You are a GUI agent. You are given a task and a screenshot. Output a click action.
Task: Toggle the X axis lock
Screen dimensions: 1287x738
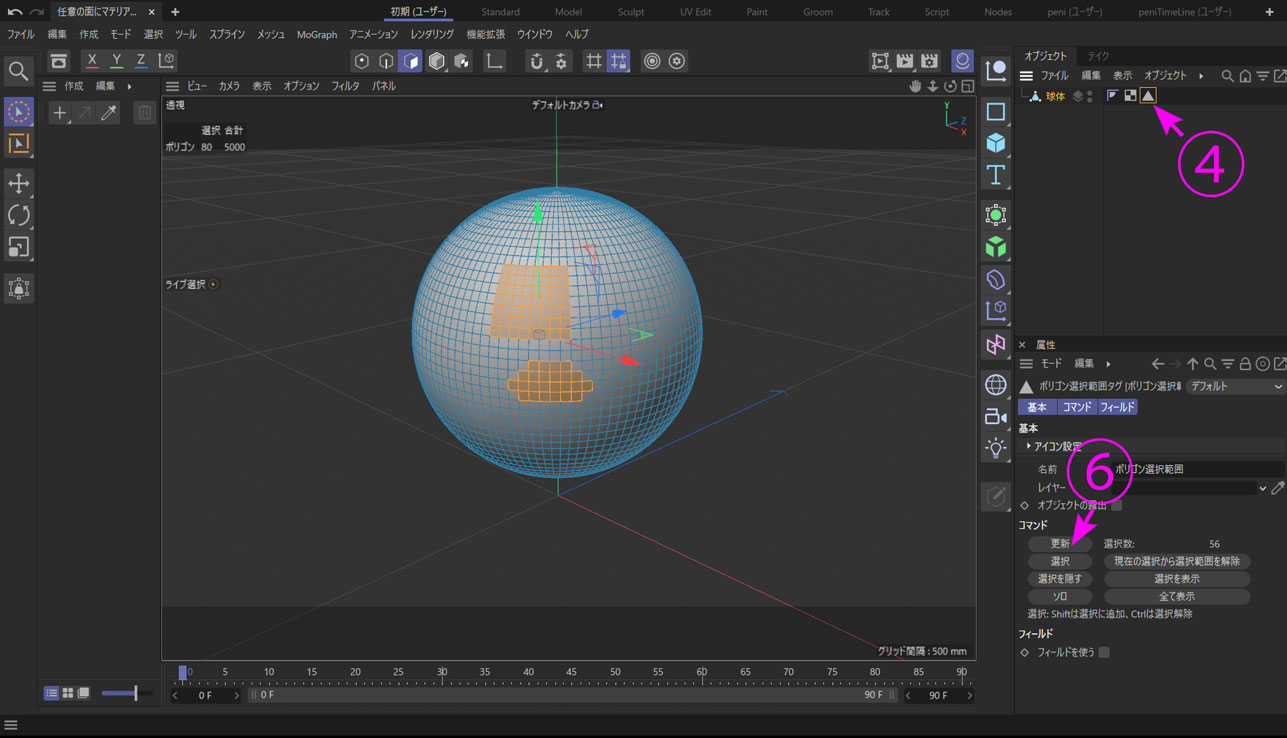92,61
